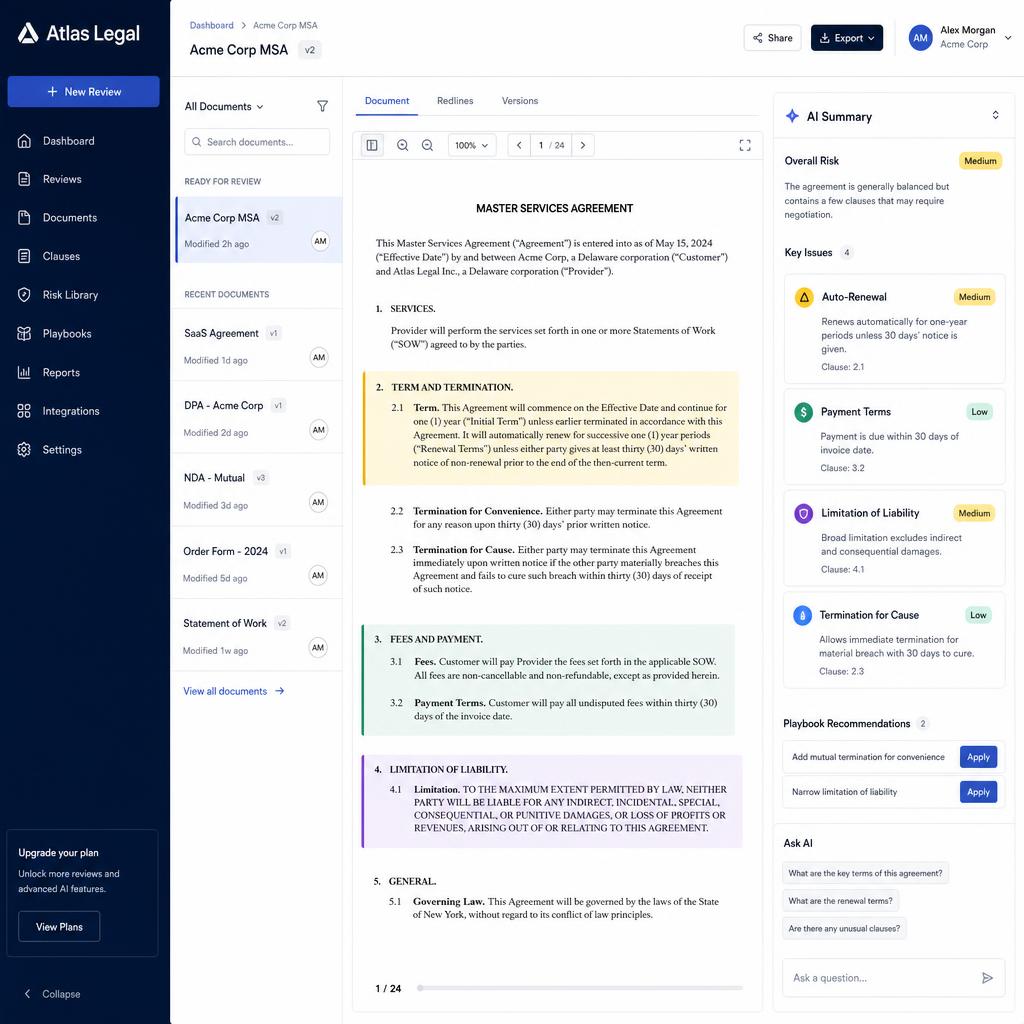Click the Share button
This screenshot has height=1024, width=1024.
pyautogui.click(x=772, y=38)
